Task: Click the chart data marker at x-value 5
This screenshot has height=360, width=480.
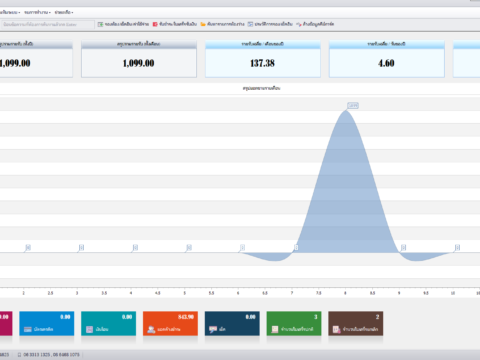Action: pyautogui.click(x=189, y=247)
